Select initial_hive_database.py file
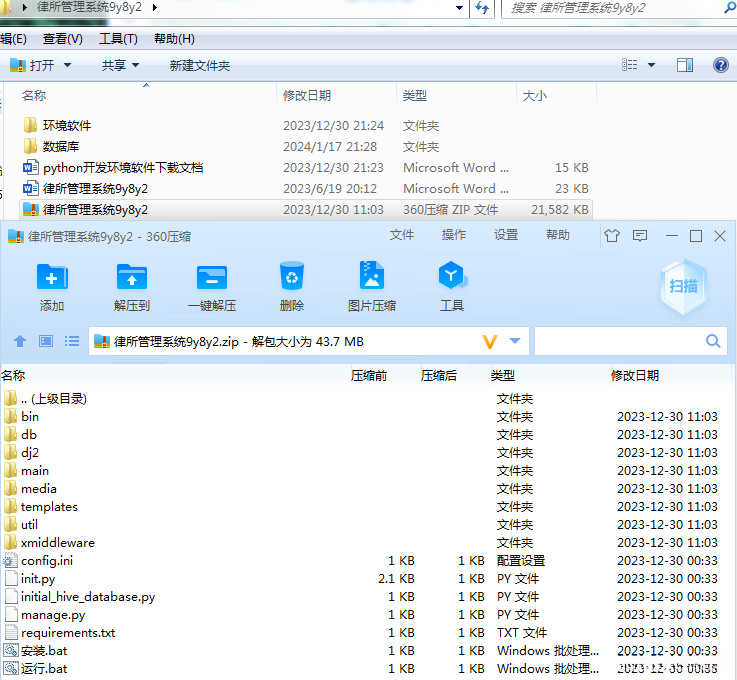The image size is (737, 680). (79, 596)
